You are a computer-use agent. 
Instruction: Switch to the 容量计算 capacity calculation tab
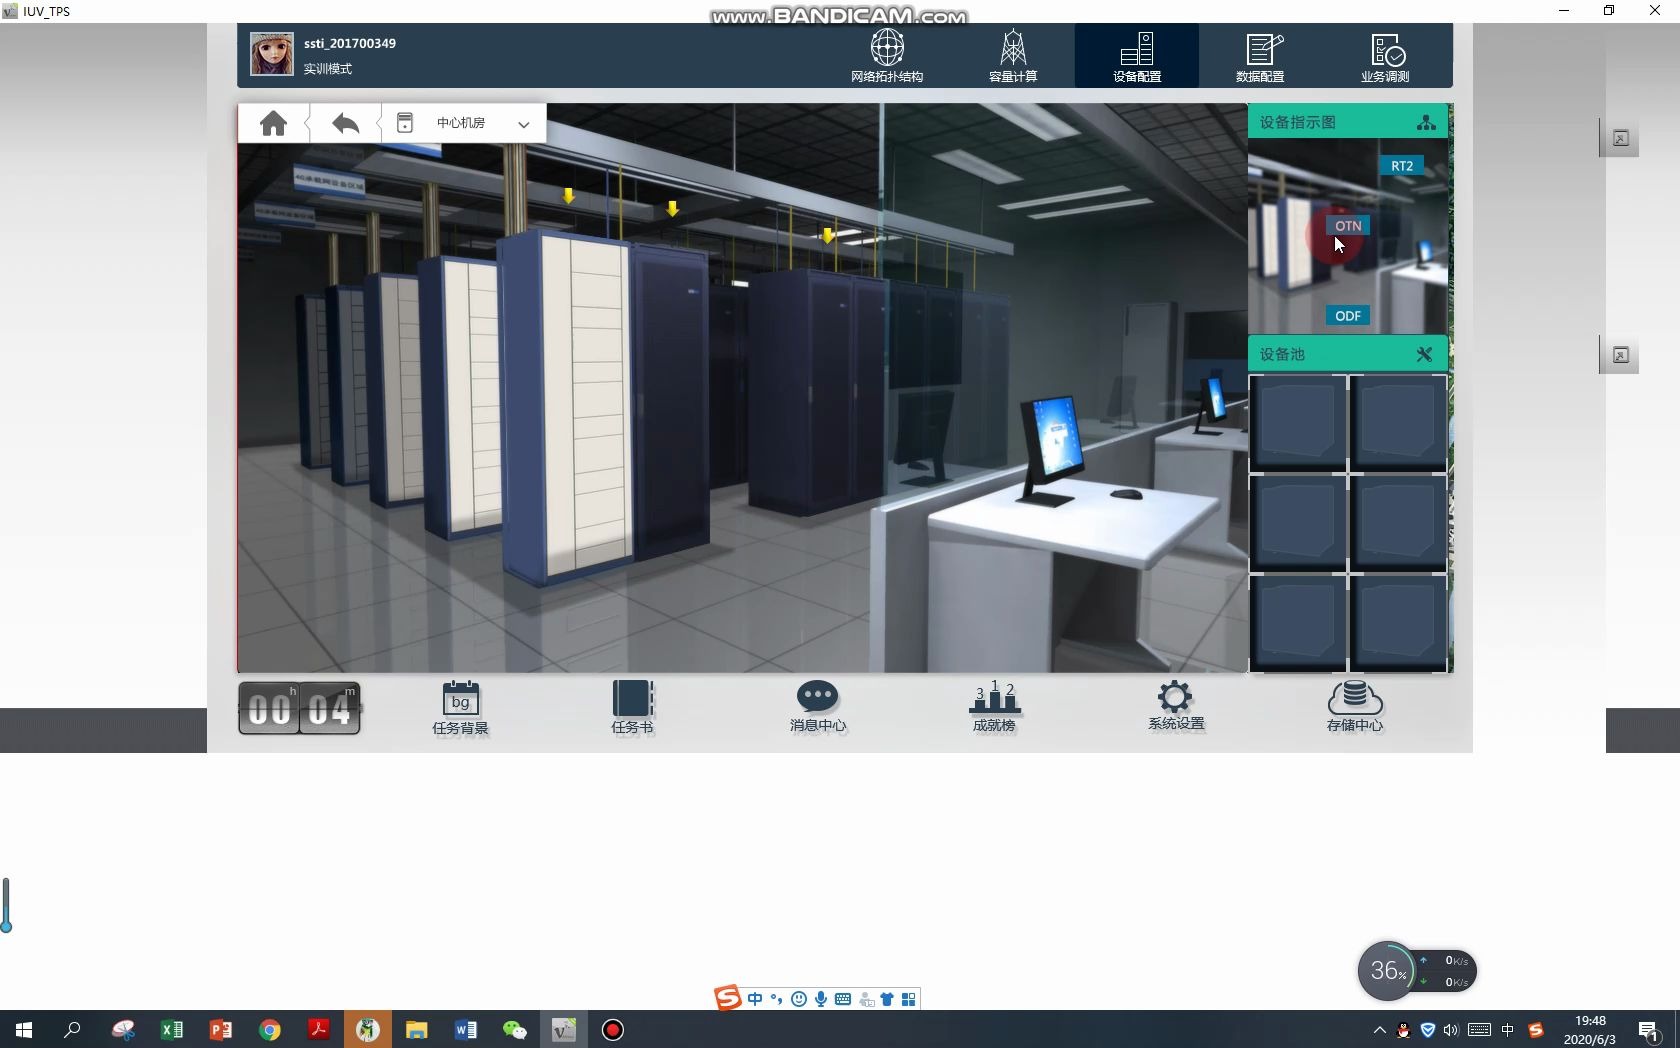click(x=1012, y=56)
